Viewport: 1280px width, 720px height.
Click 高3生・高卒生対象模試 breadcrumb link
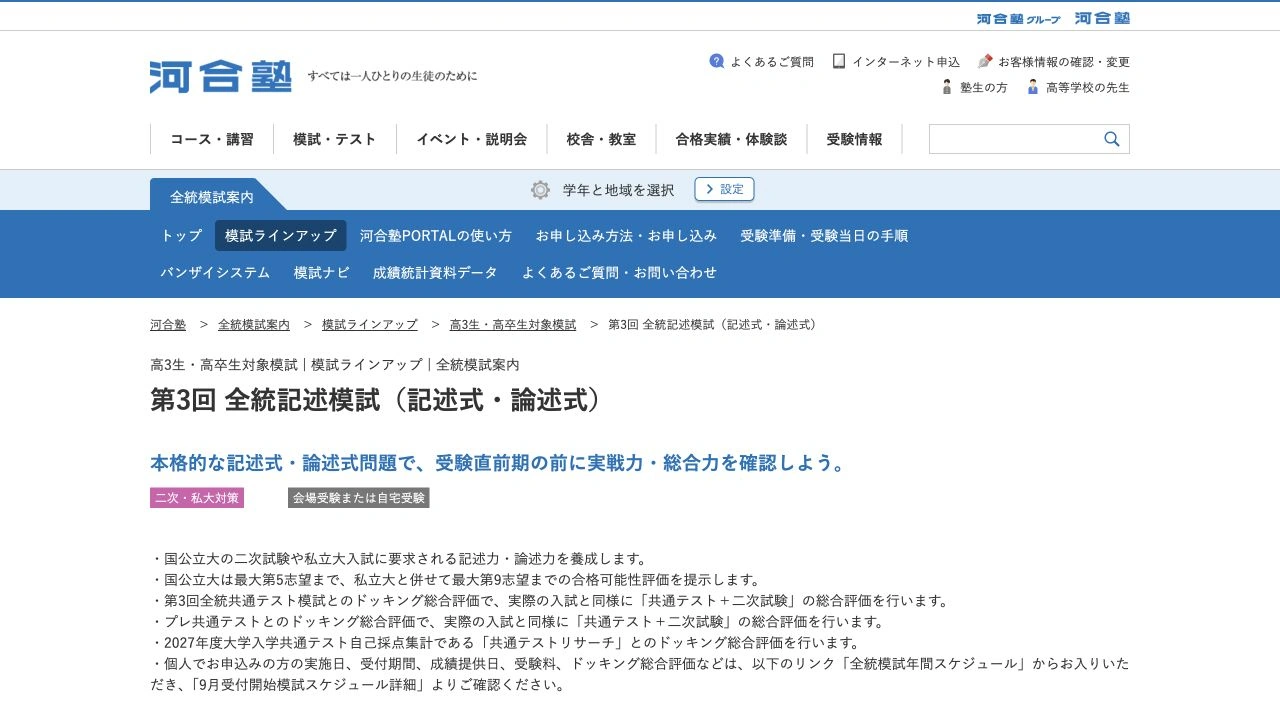click(x=513, y=325)
